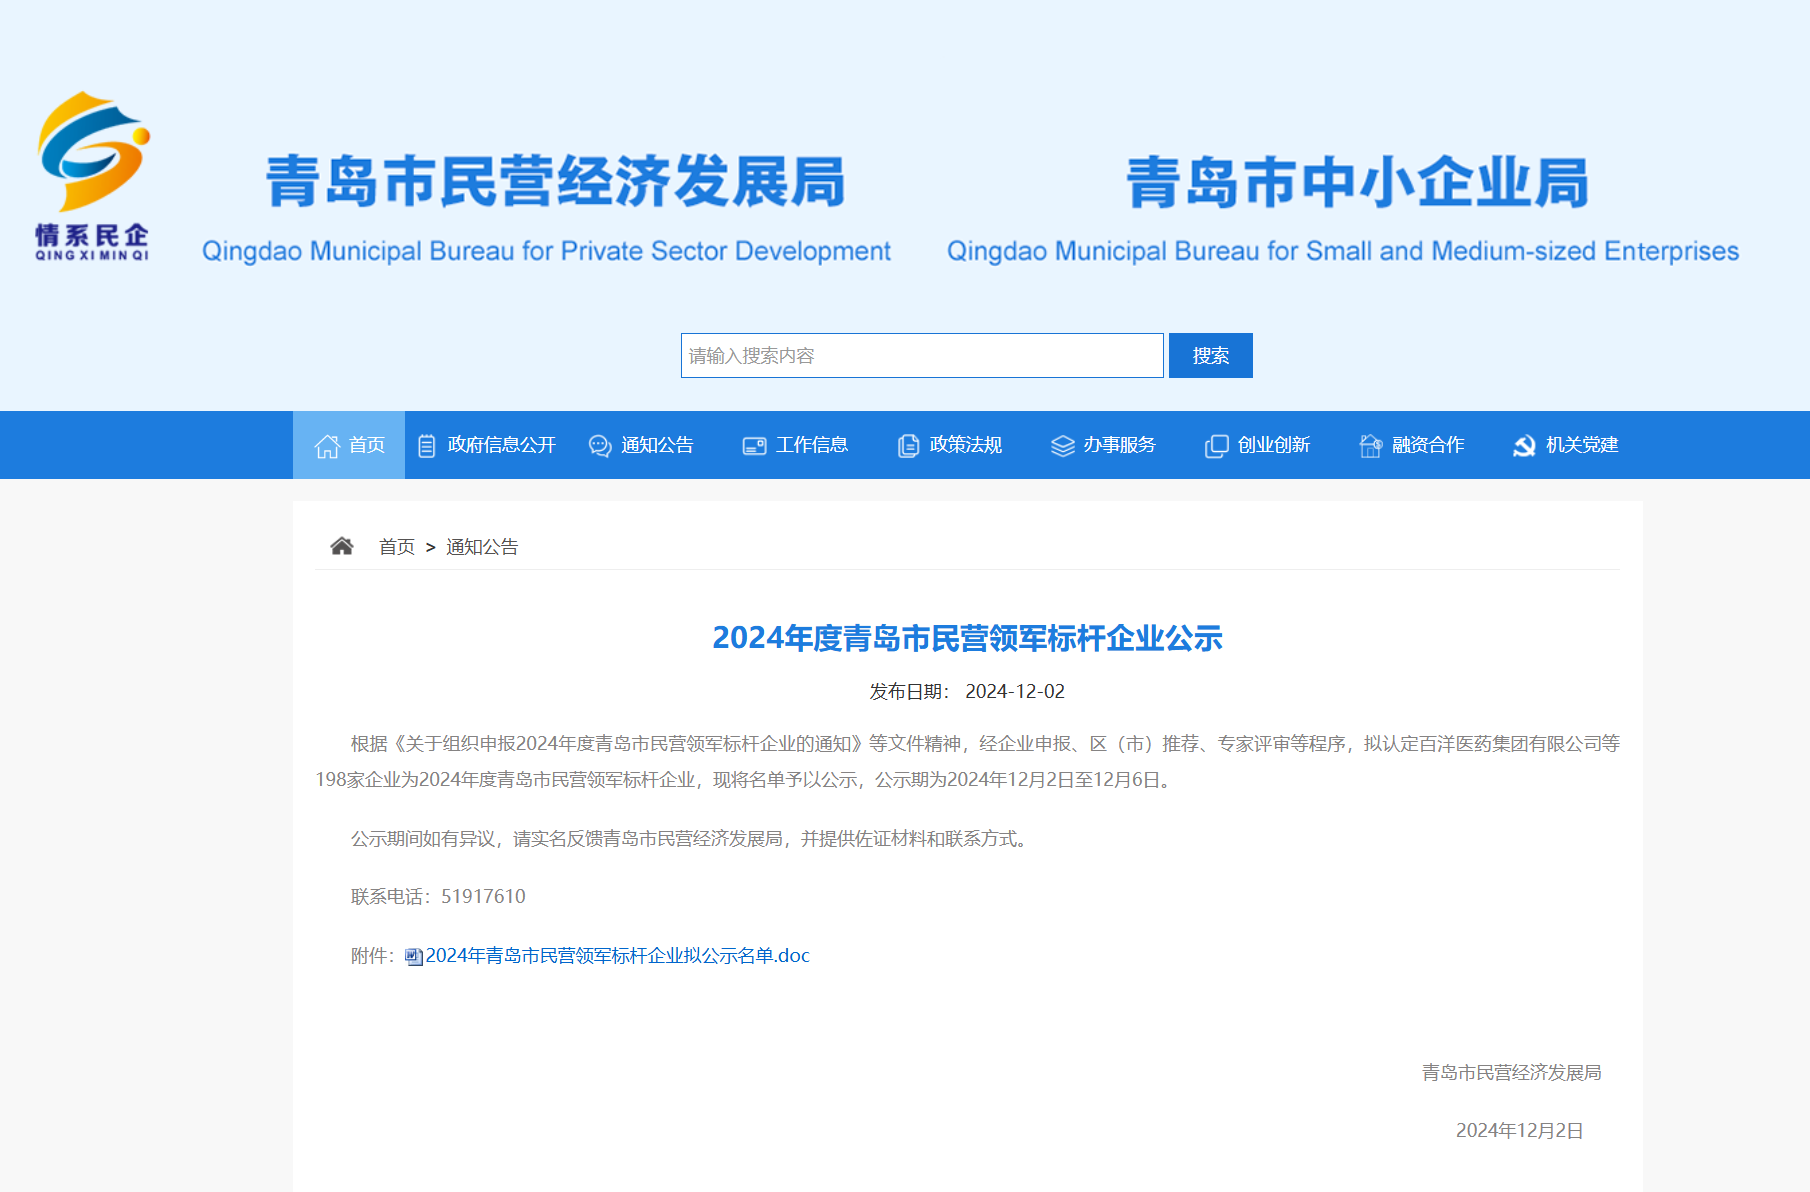Click the 青岛市民营经济发展局 header title
Image resolution: width=1810 pixels, height=1192 pixels.
click(555, 182)
